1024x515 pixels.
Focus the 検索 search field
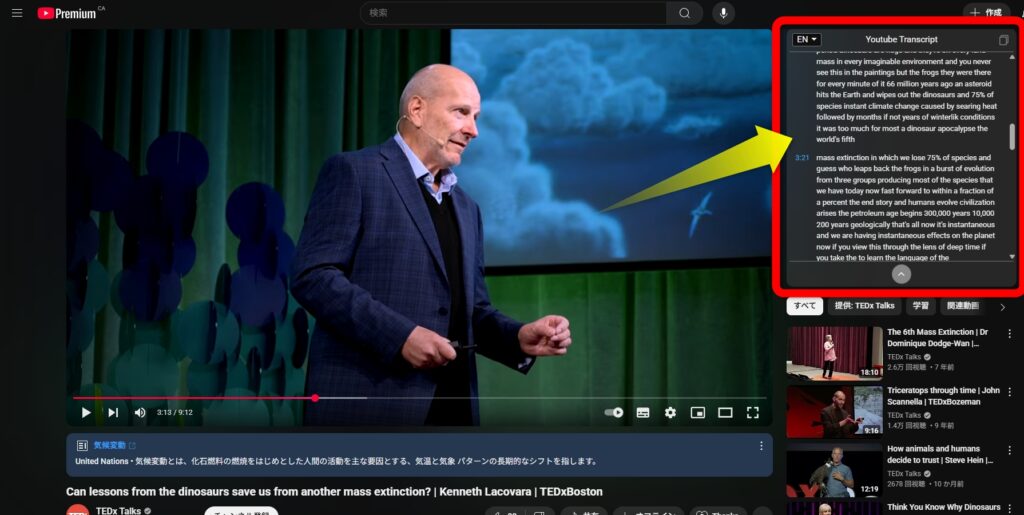513,13
